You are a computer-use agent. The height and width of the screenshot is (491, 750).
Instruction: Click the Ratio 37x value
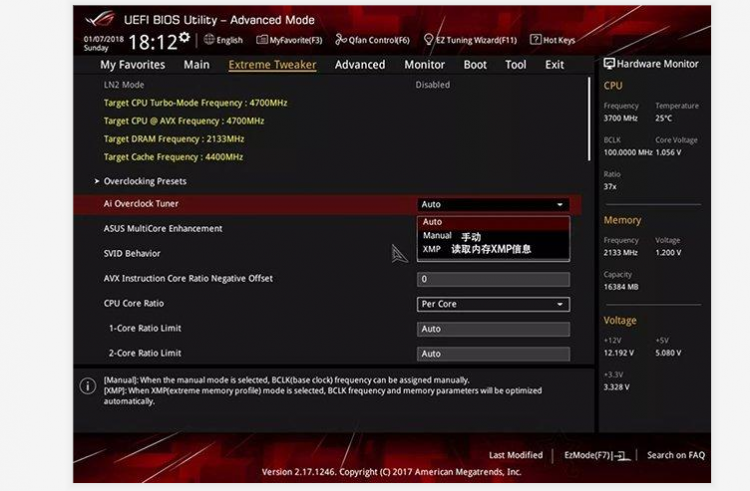610,187
